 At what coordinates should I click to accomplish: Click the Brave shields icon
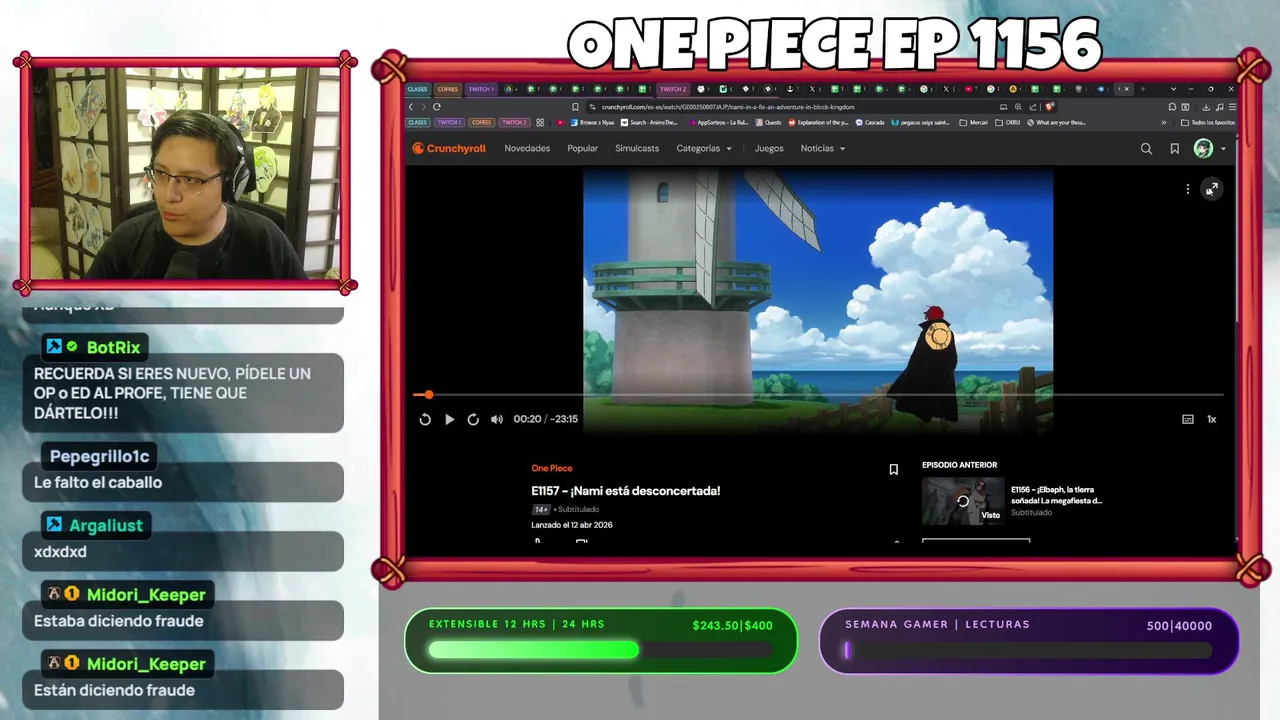[x=1050, y=106]
